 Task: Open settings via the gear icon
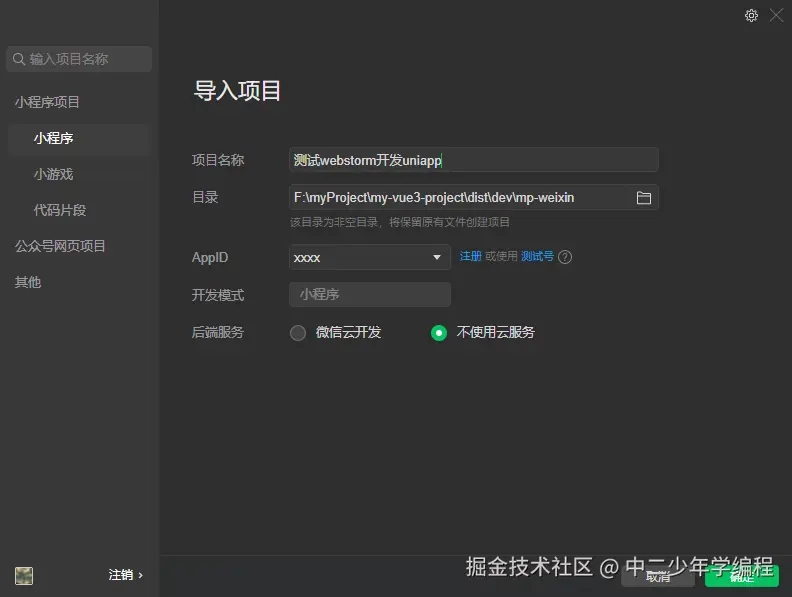click(x=751, y=16)
